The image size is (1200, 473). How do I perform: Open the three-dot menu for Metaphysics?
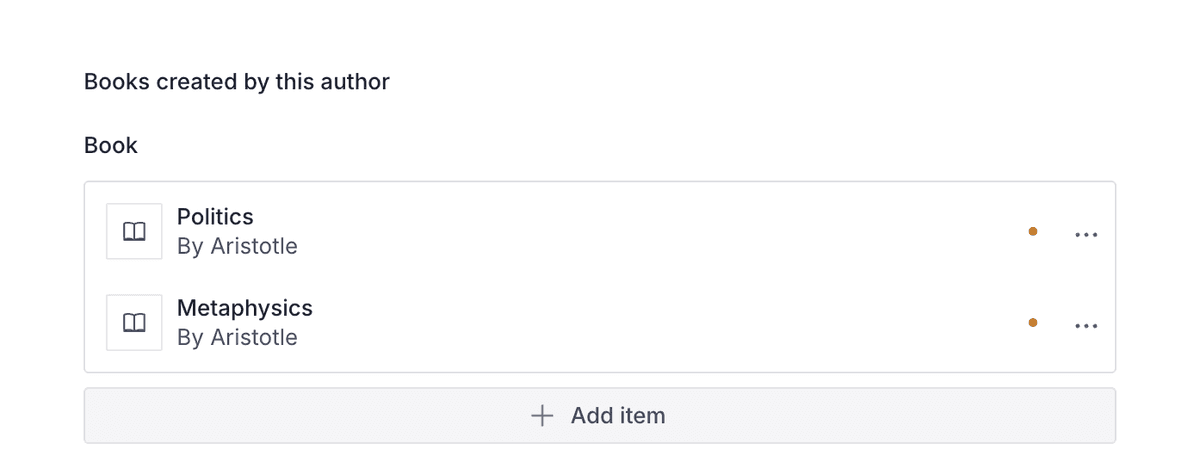pyautogui.click(x=1086, y=326)
